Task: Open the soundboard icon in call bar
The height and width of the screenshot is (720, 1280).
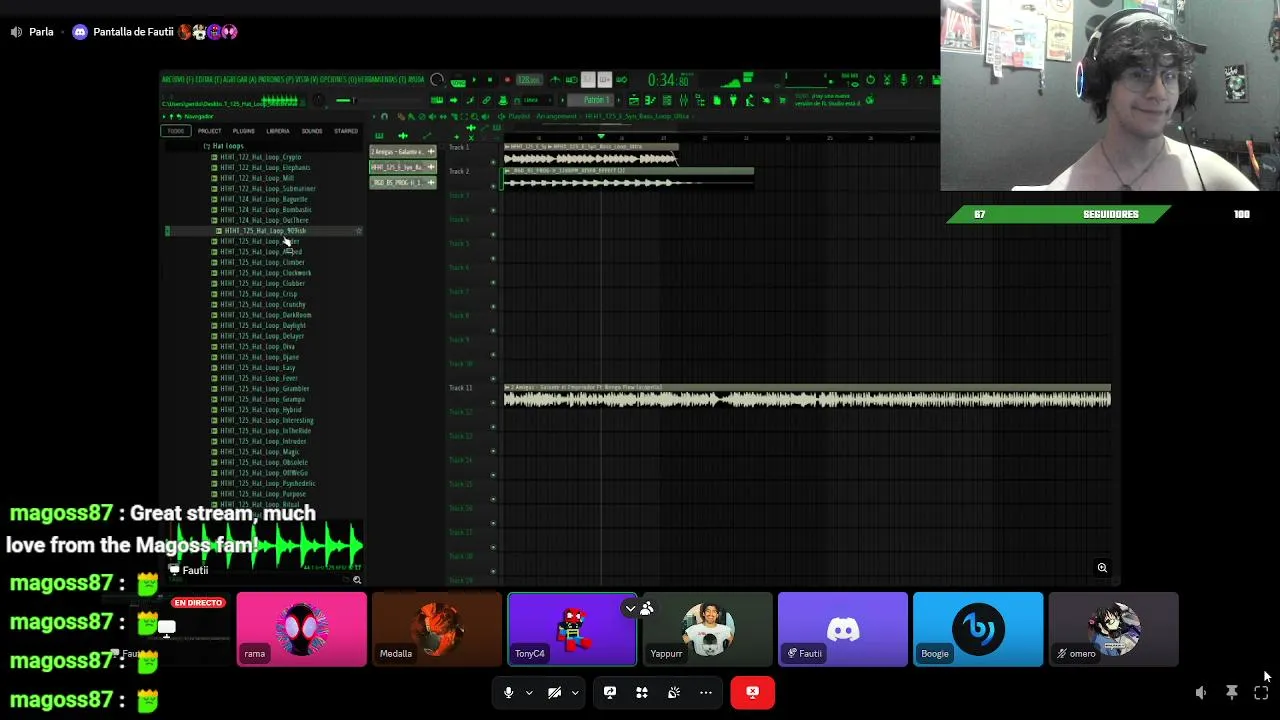Action: tap(674, 692)
